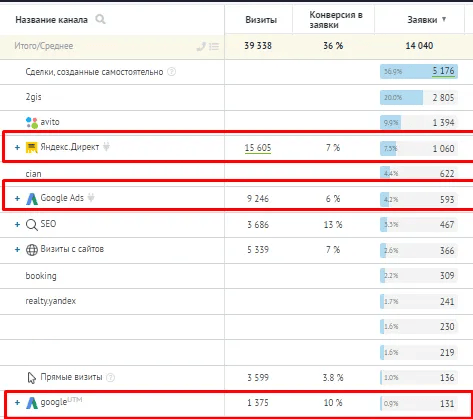Click the cursor icon for Прямые визиты
The width and height of the screenshot is (473, 419).
pyautogui.click(x=32, y=378)
